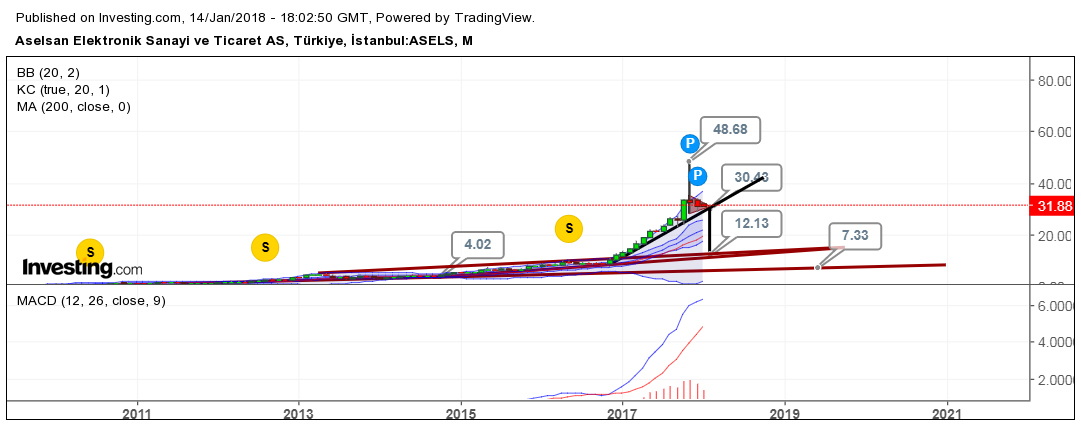Click the Published on Investing.com header line
1081x424 pixels.
coord(274,17)
